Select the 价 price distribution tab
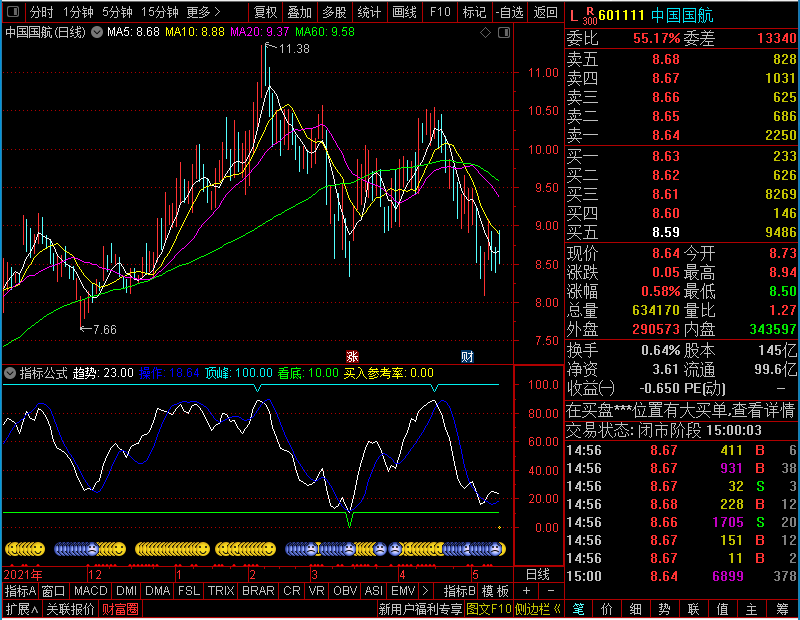Viewport: 800px width, 620px height. point(607,609)
